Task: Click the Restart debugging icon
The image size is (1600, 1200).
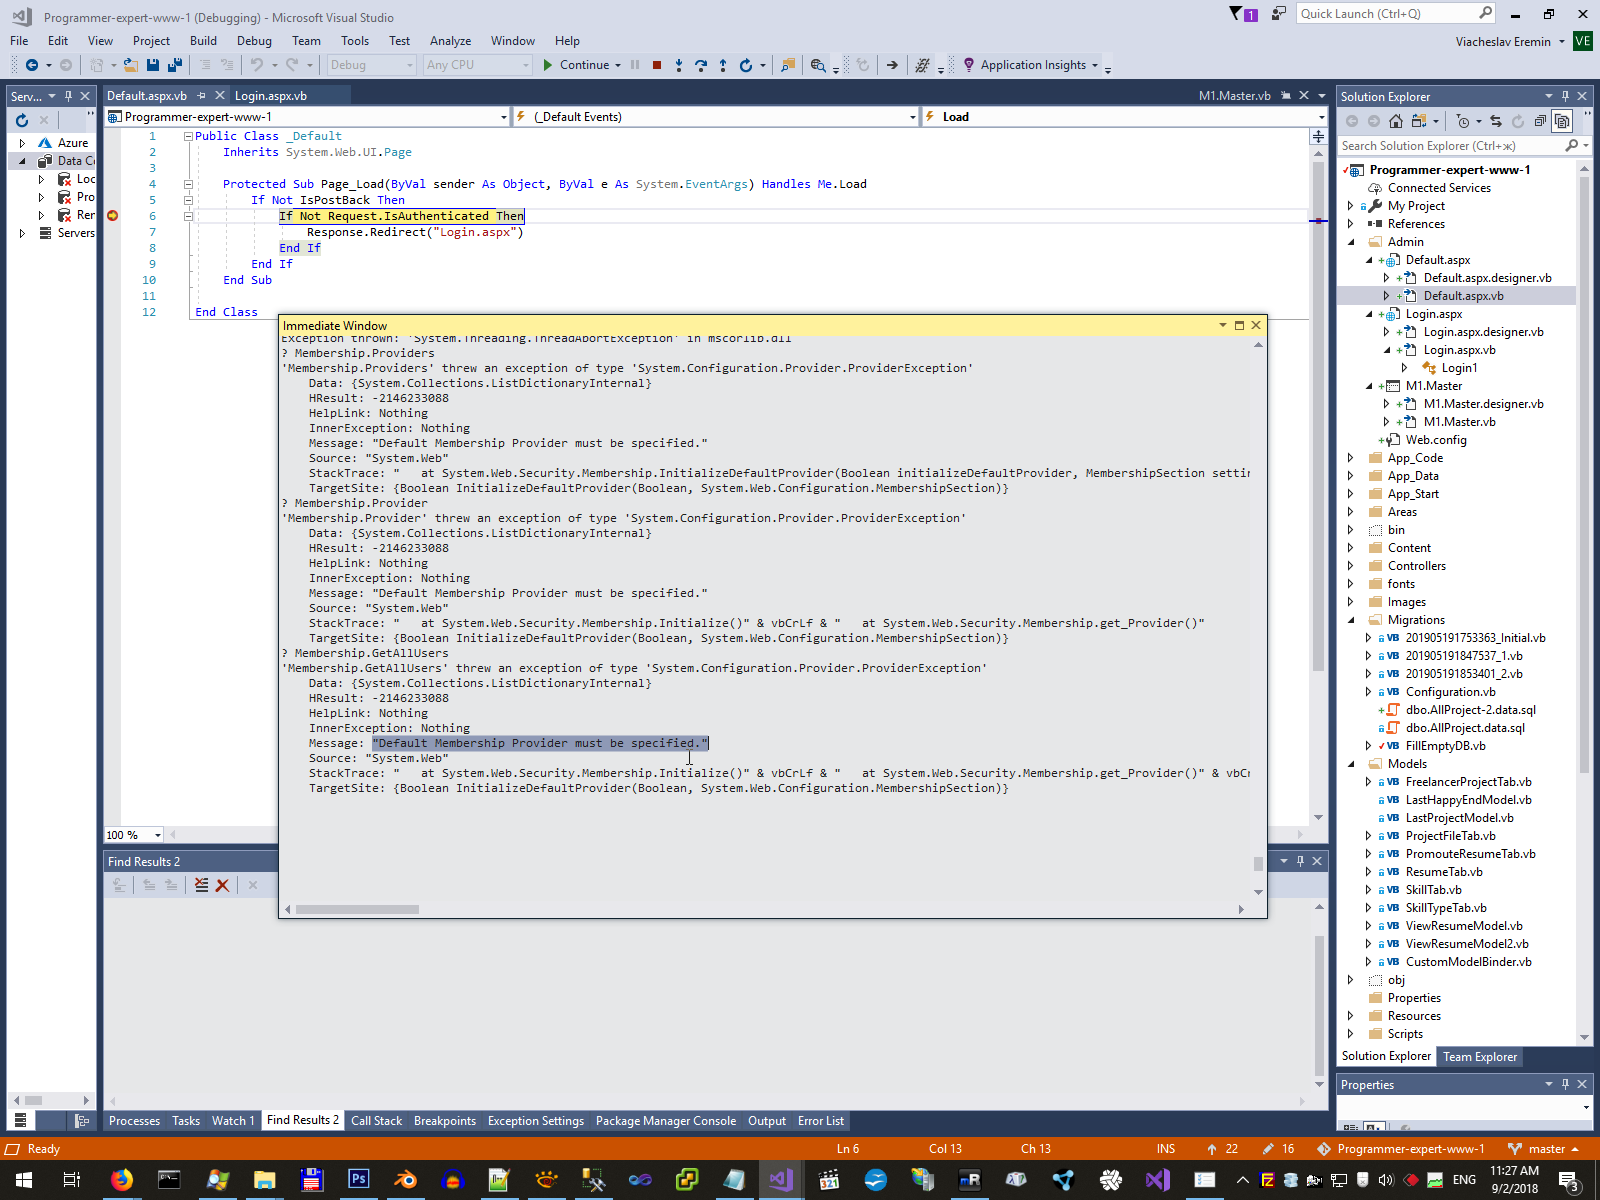Action: [x=746, y=65]
